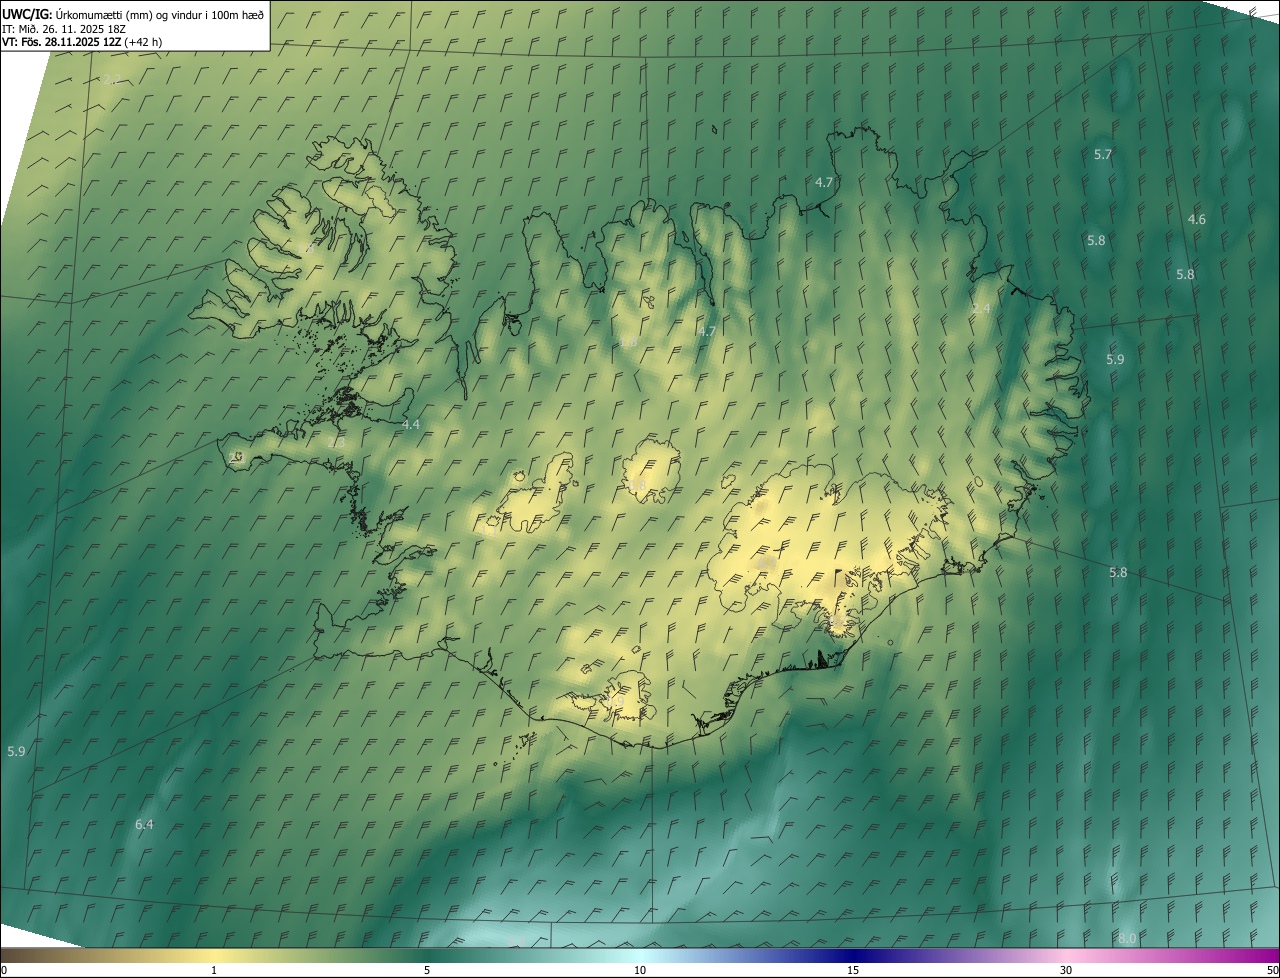Screen dimensions: 1280x978
Task: Click the color bar tick label '30'
Action: click(1066, 971)
